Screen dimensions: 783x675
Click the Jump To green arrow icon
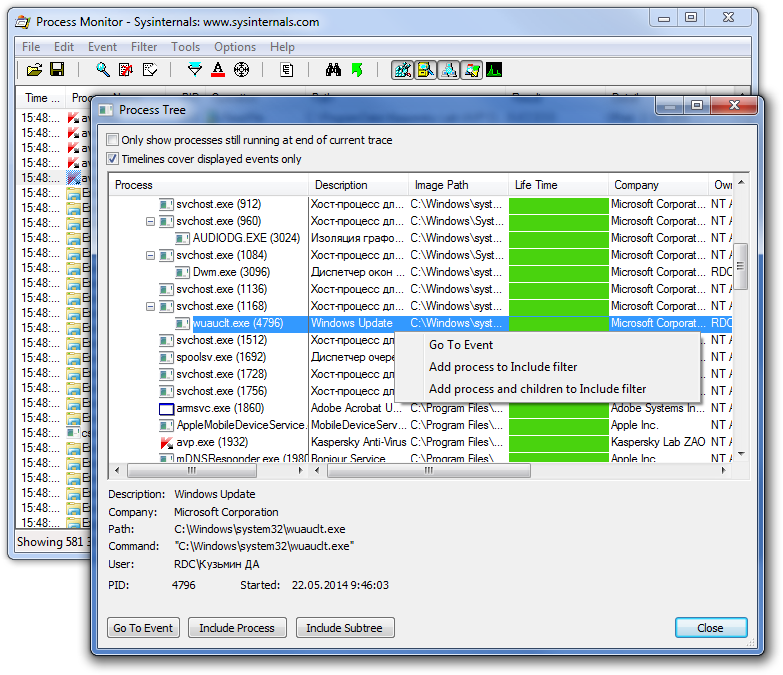(x=357, y=70)
